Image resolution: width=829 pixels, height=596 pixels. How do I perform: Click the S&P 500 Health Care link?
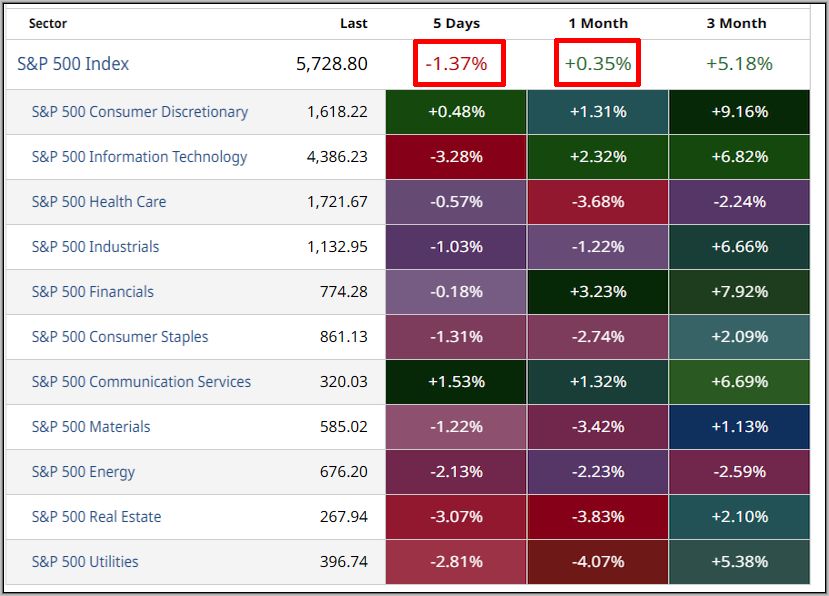tap(99, 202)
